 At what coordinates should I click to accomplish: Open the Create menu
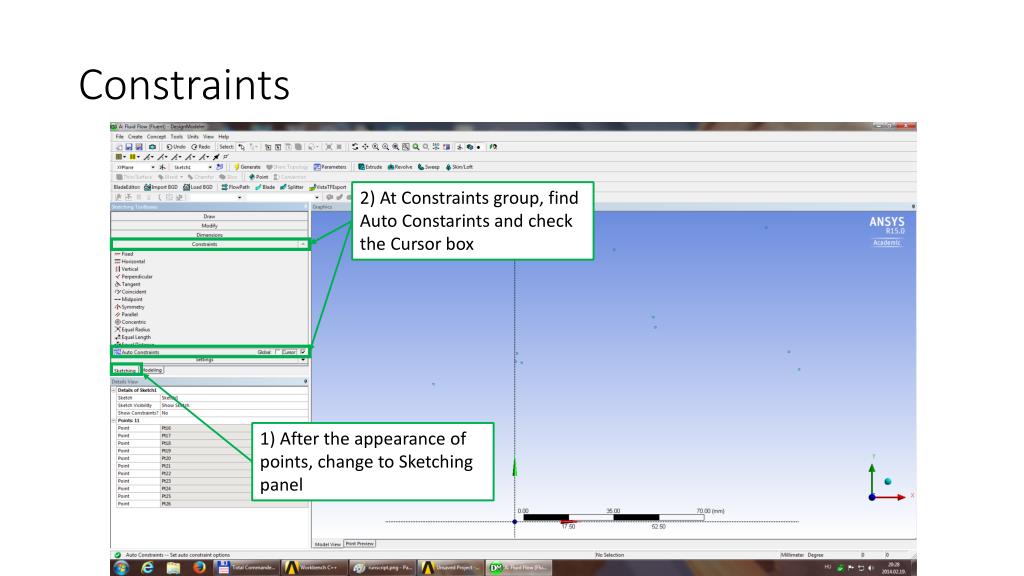[135, 136]
